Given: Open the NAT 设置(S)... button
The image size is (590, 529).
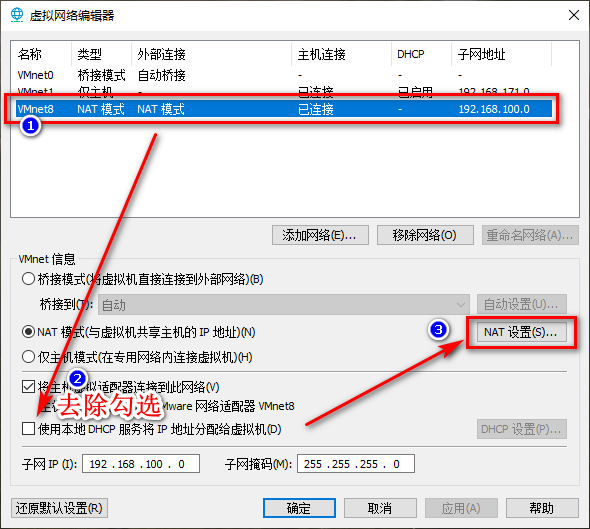Looking at the screenshot, I should tap(522, 332).
